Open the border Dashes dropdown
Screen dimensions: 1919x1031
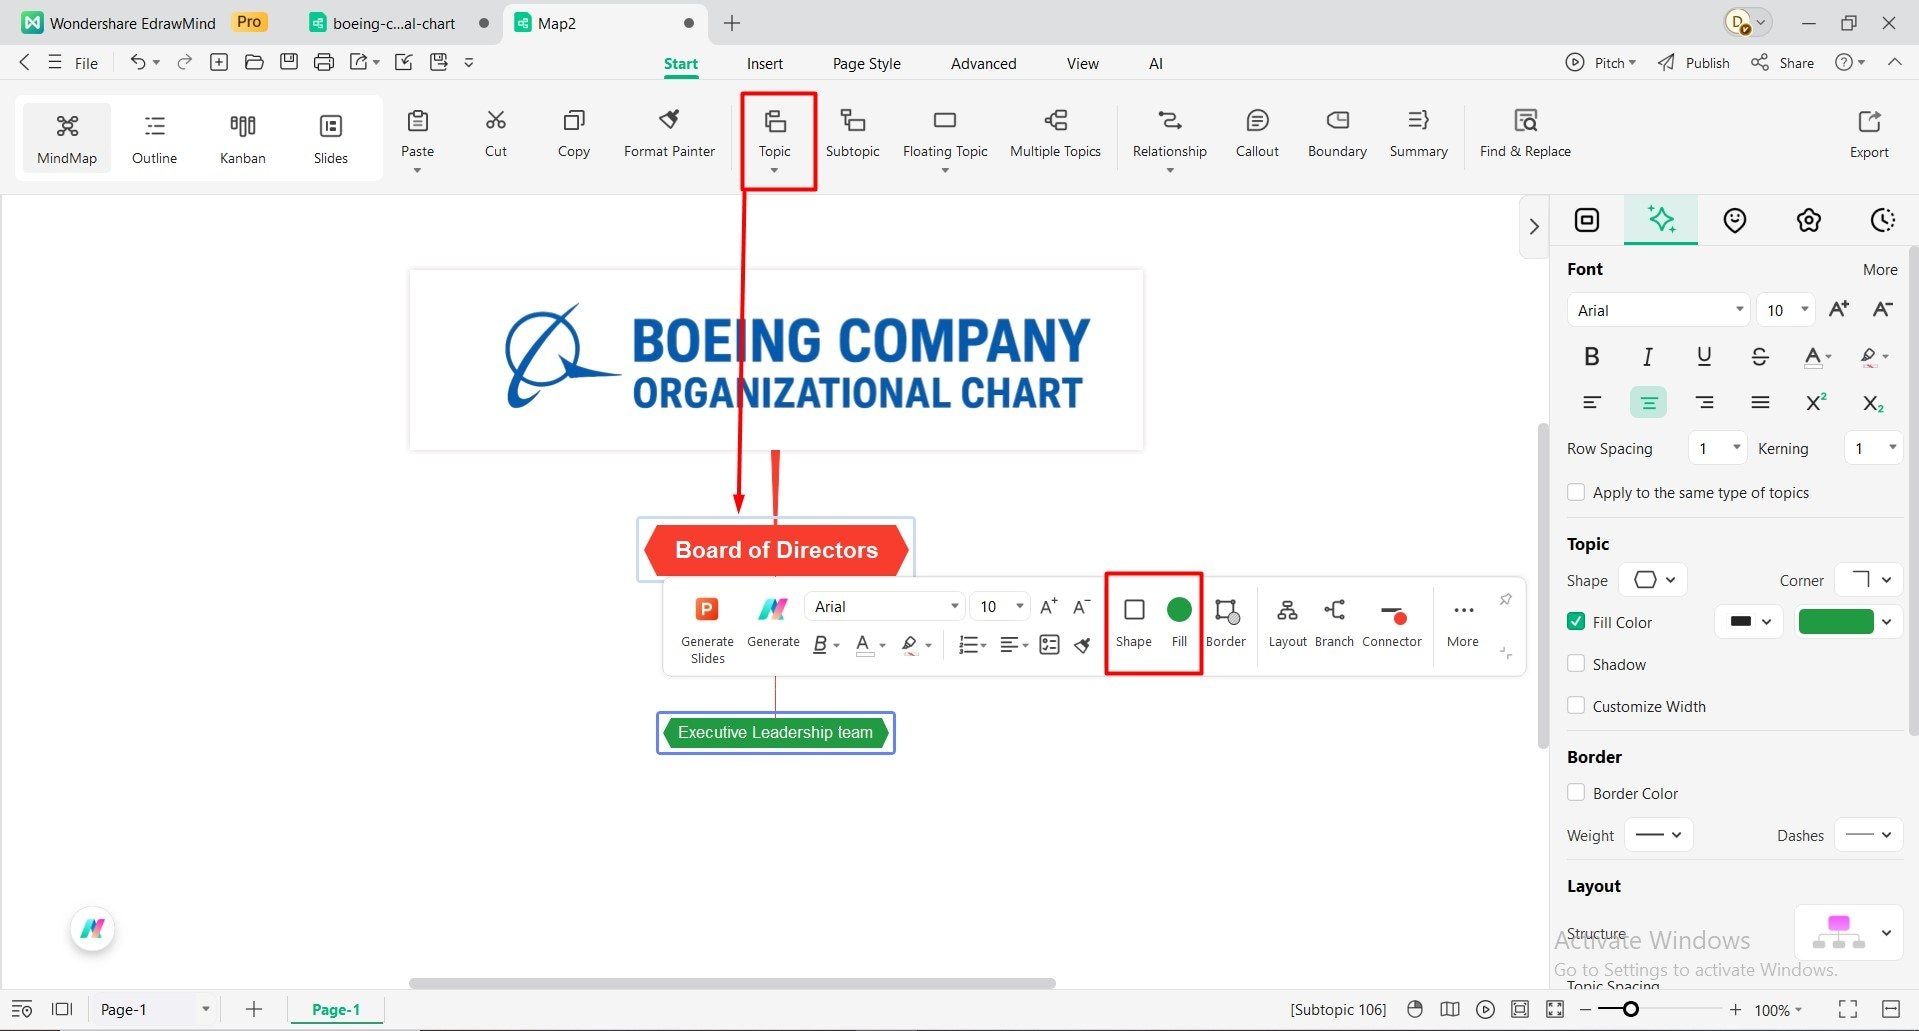point(1869,835)
